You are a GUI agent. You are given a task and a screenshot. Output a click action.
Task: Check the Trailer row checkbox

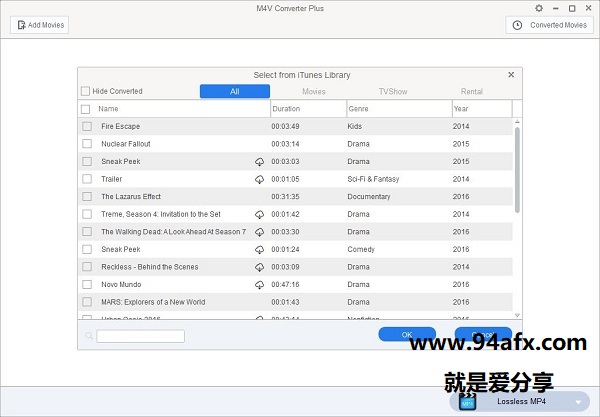tap(87, 179)
